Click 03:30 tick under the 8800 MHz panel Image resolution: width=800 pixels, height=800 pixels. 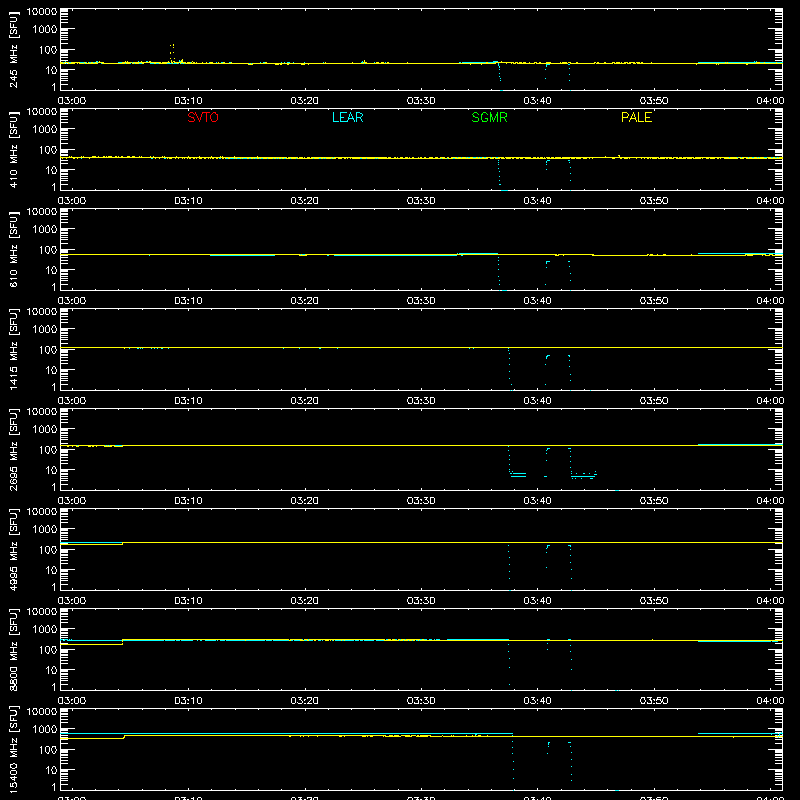[x=421, y=701]
